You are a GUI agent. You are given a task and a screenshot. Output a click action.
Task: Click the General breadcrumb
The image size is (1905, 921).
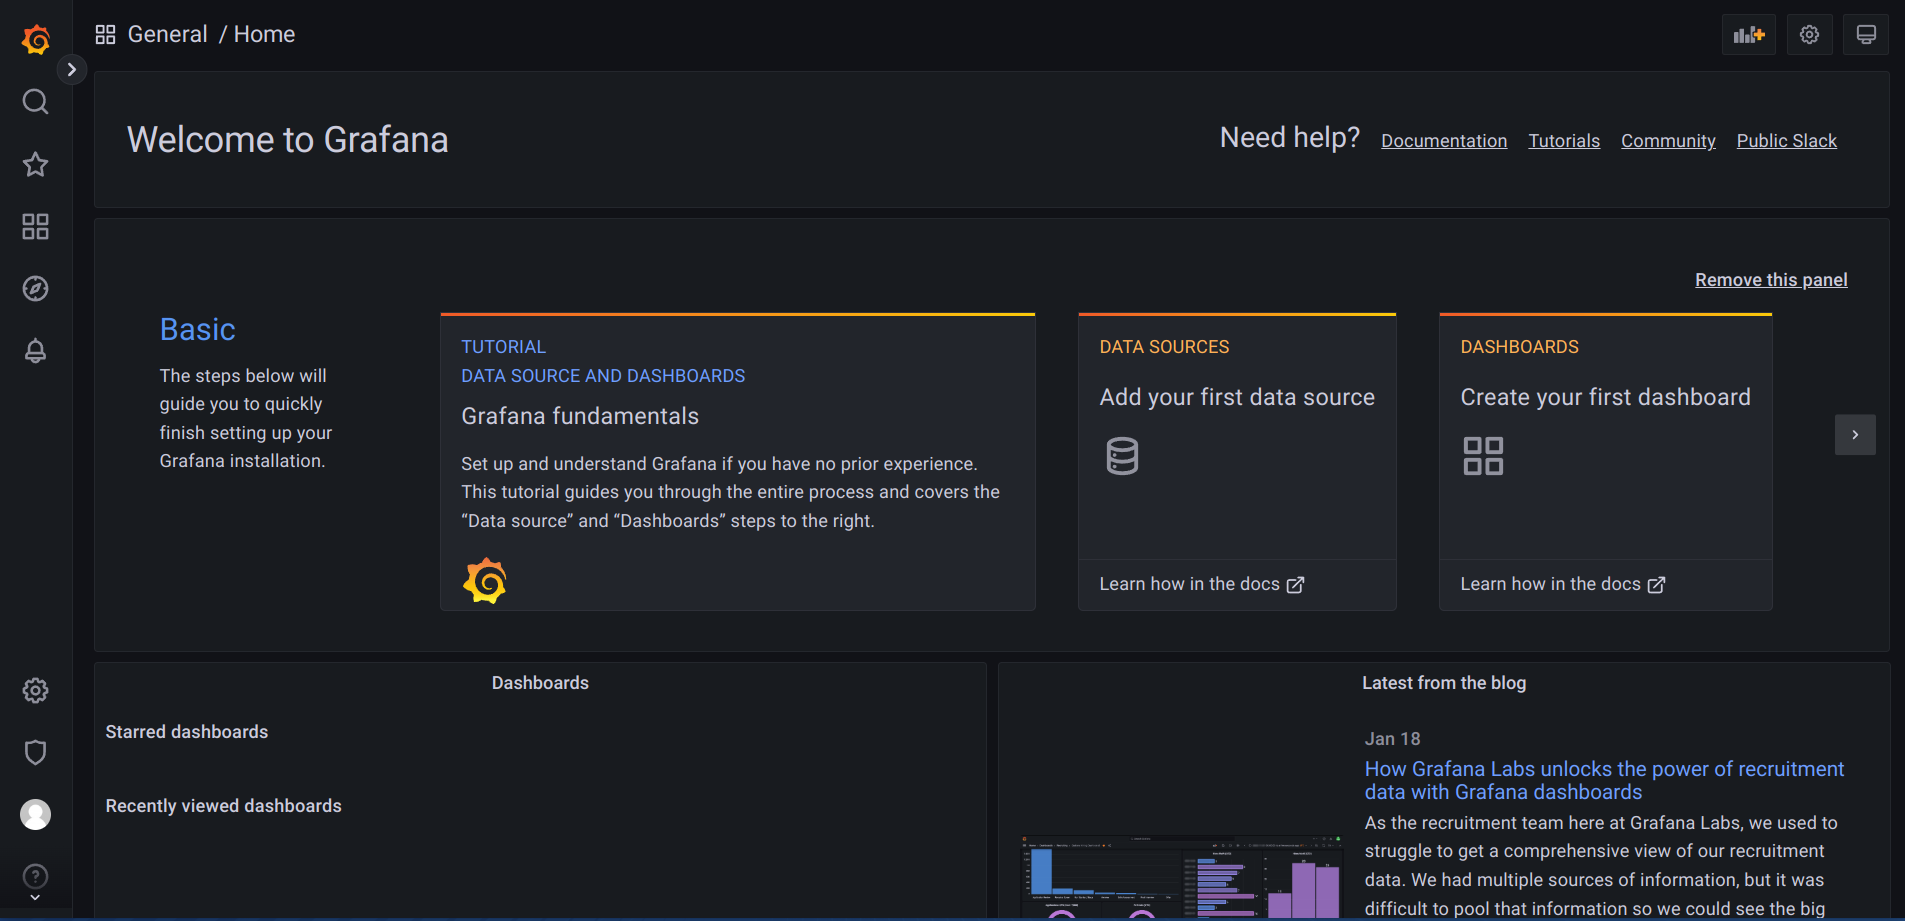click(168, 34)
